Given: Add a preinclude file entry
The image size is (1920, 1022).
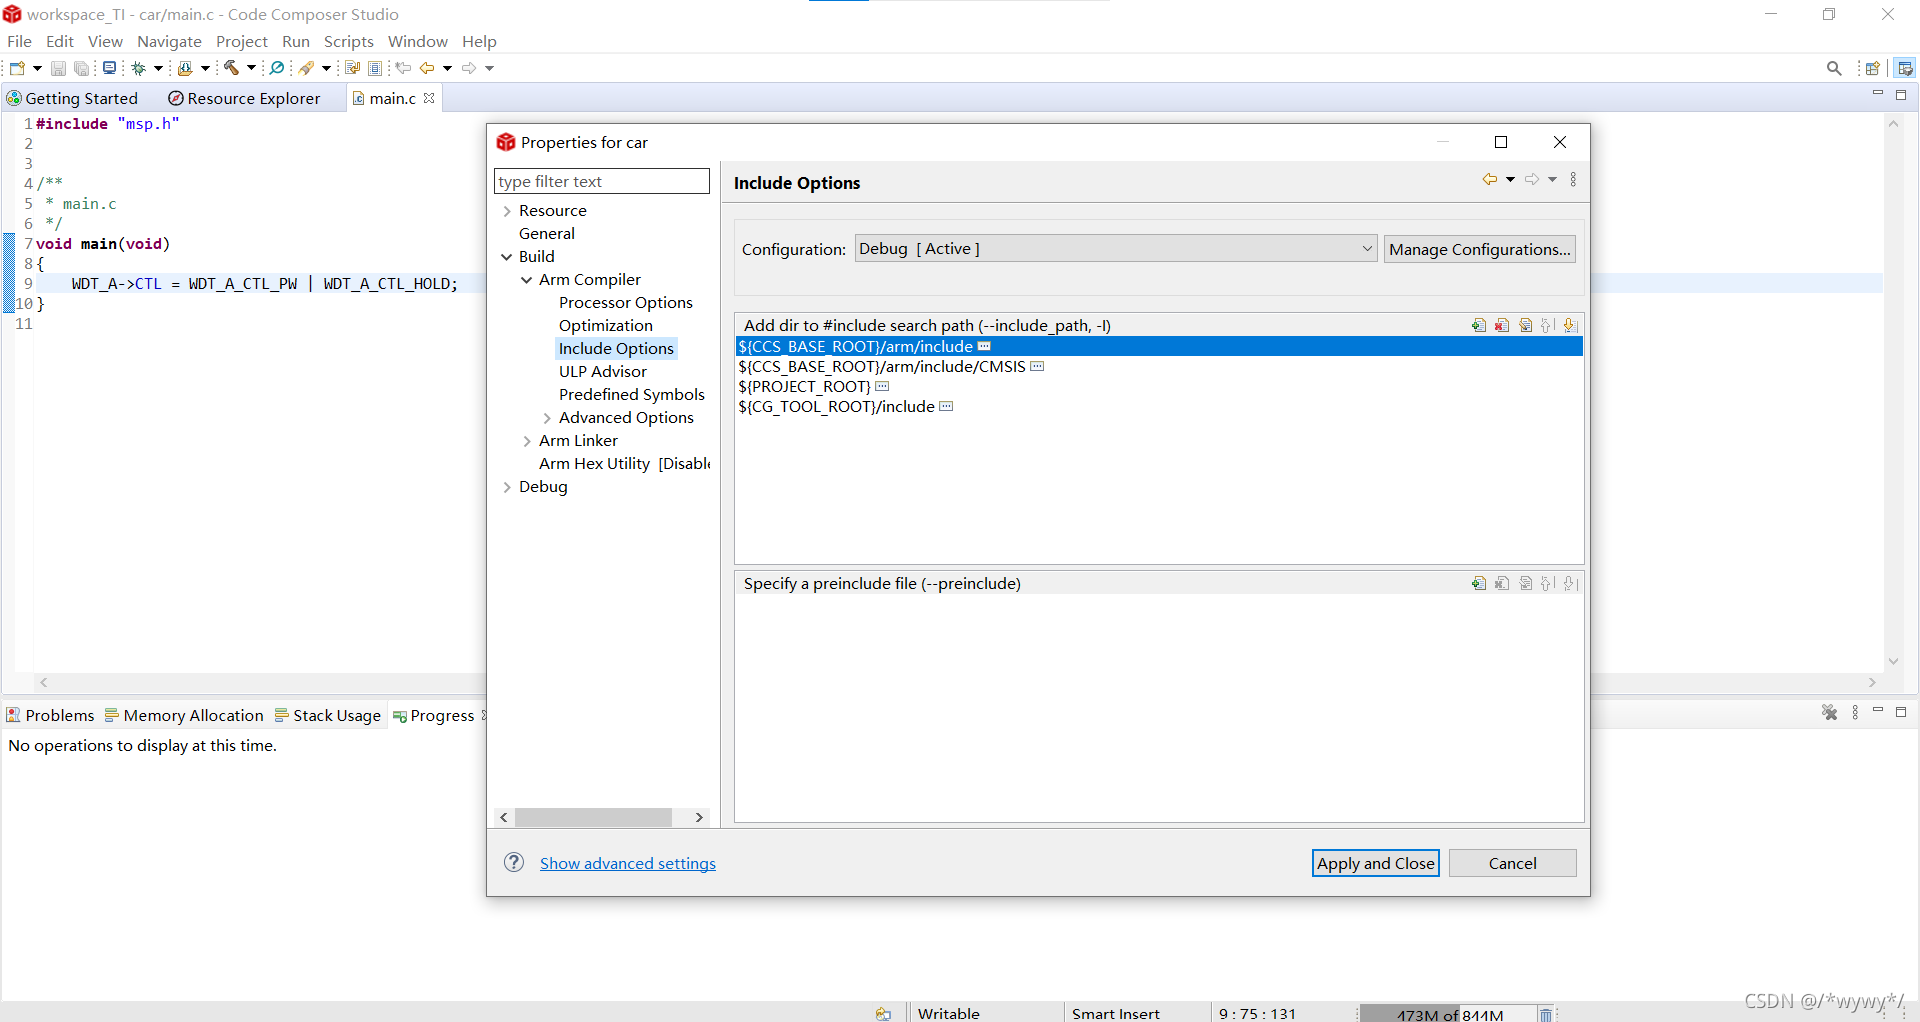Looking at the screenshot, I should pyautogui.click(x=1479, y=583).
